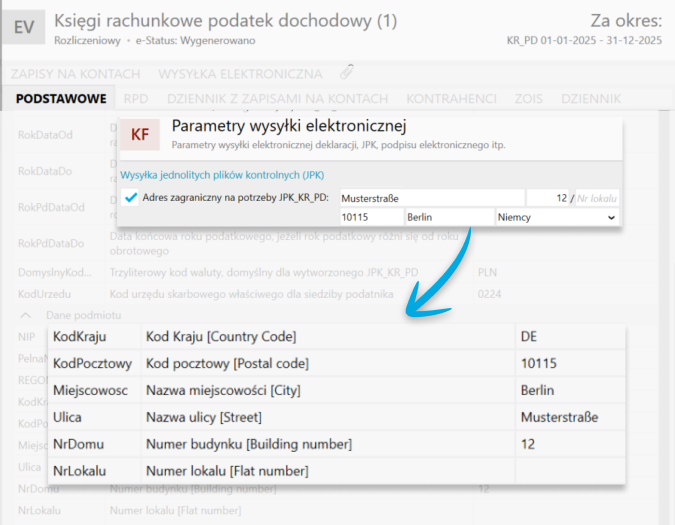Click the postal code field showing 10115

[369, 217]
